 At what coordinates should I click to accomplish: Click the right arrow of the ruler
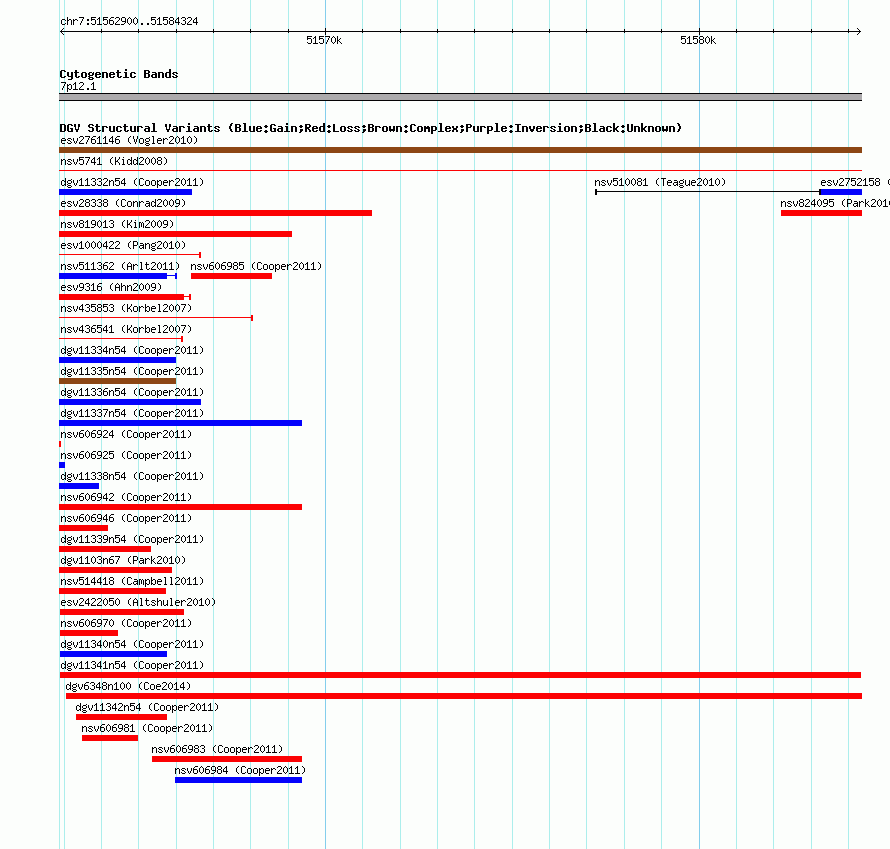[x=858, y=32]
